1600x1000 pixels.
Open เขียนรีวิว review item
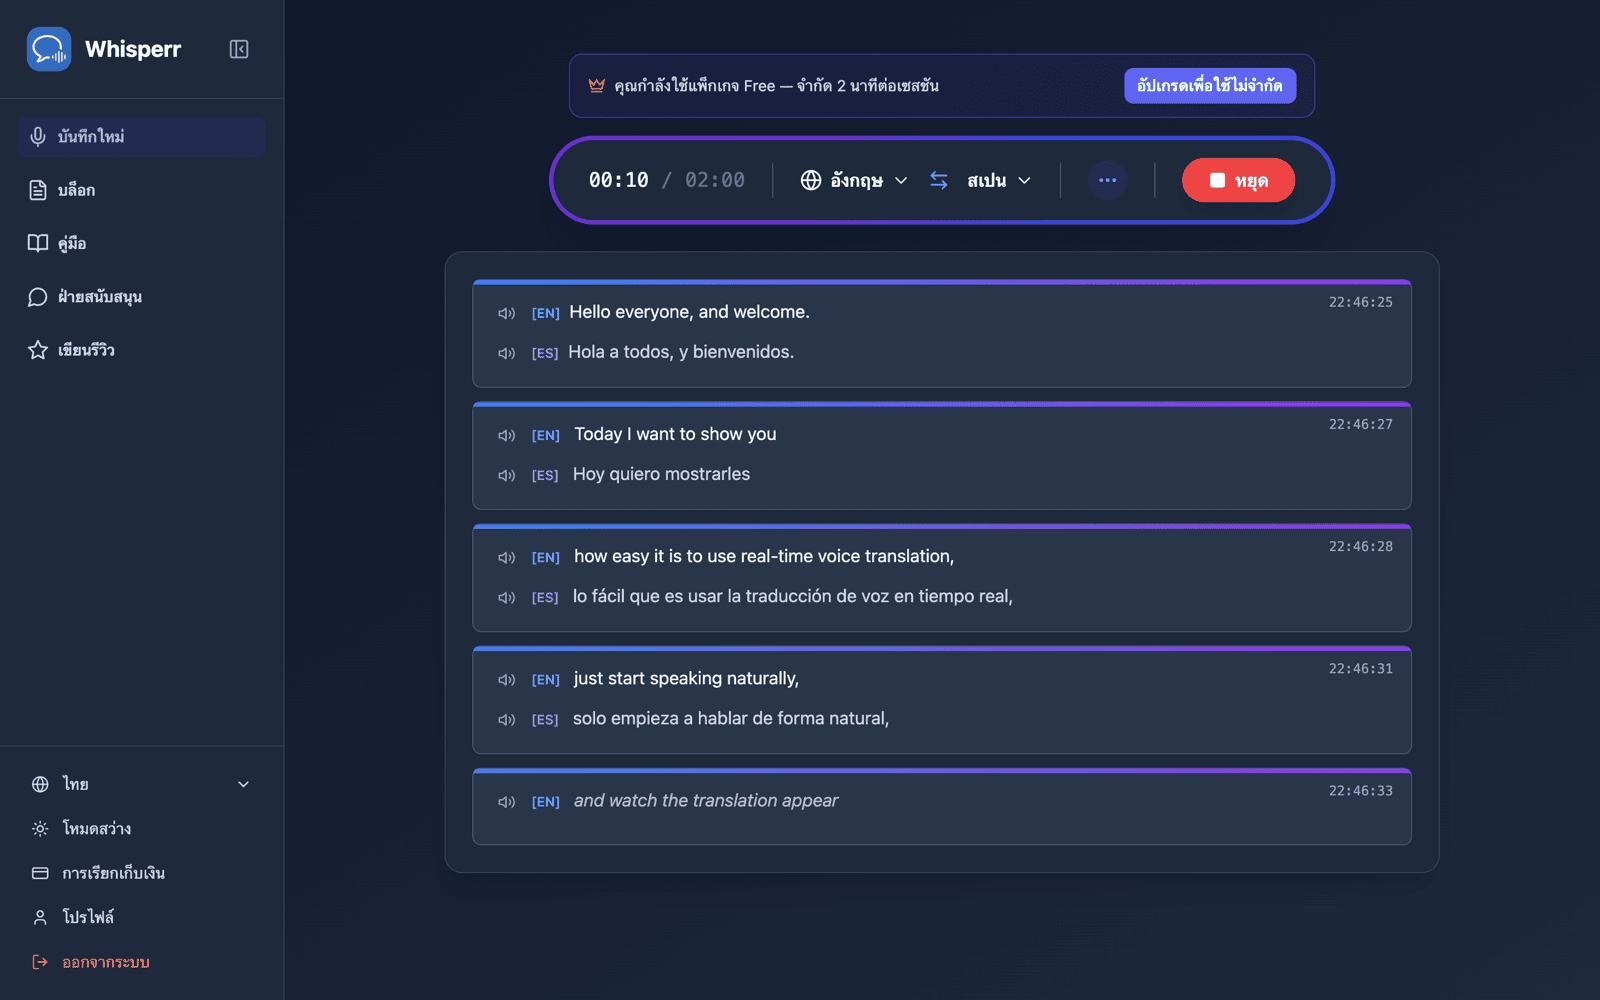pos(141,350)
